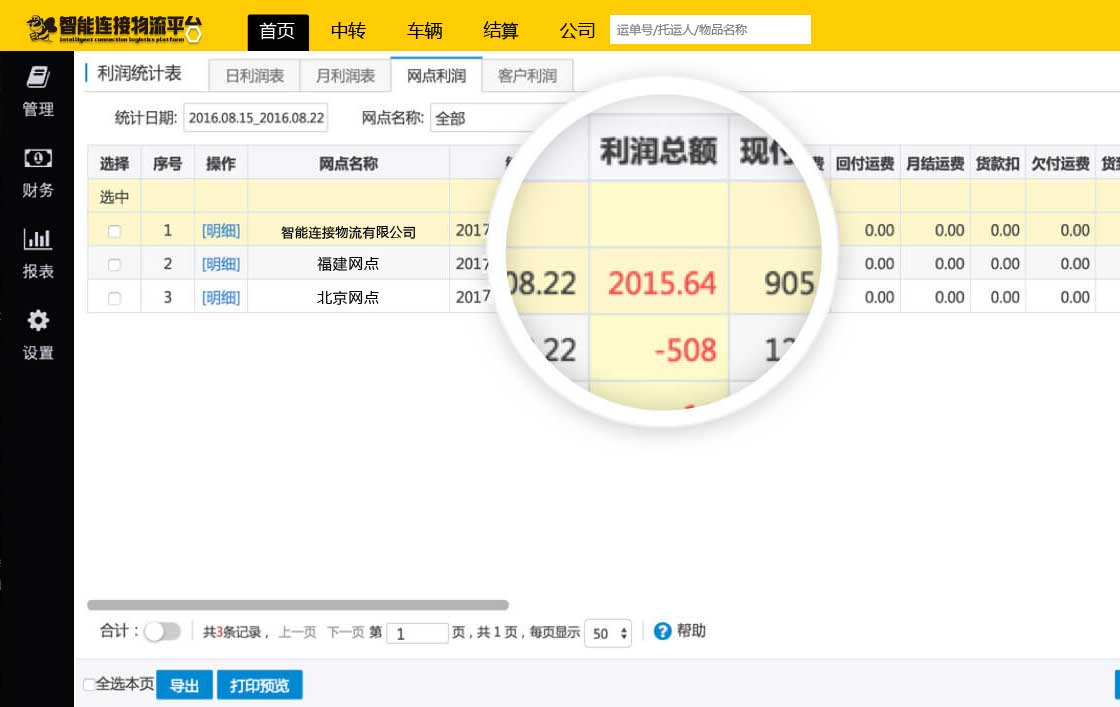Switch to the 客户利润 tab
This screenshot has width=1120, height=707.
527,76
